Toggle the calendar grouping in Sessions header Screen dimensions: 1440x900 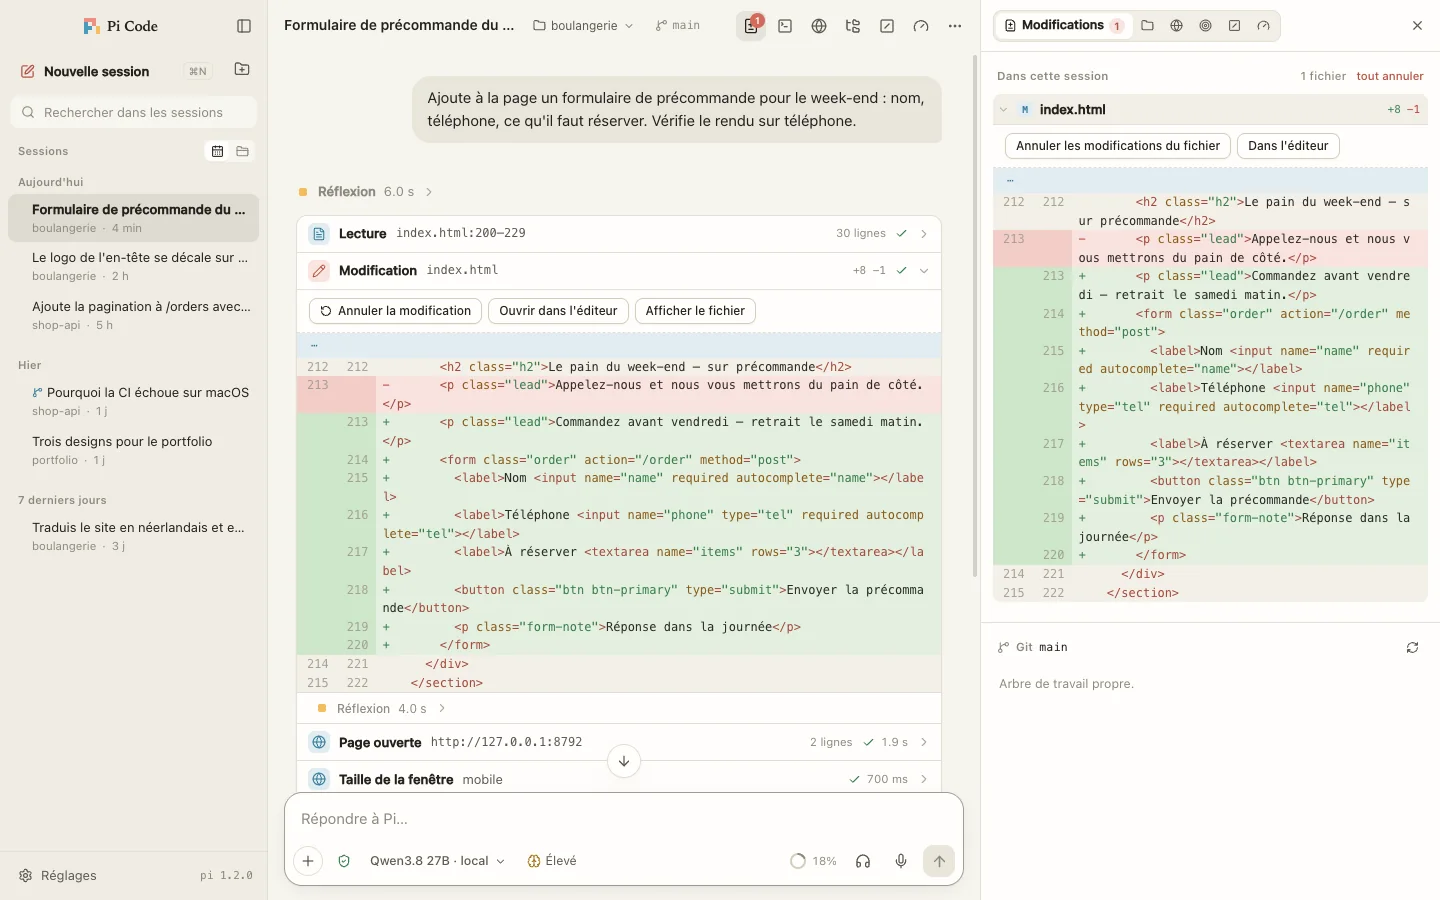(217, 151)
